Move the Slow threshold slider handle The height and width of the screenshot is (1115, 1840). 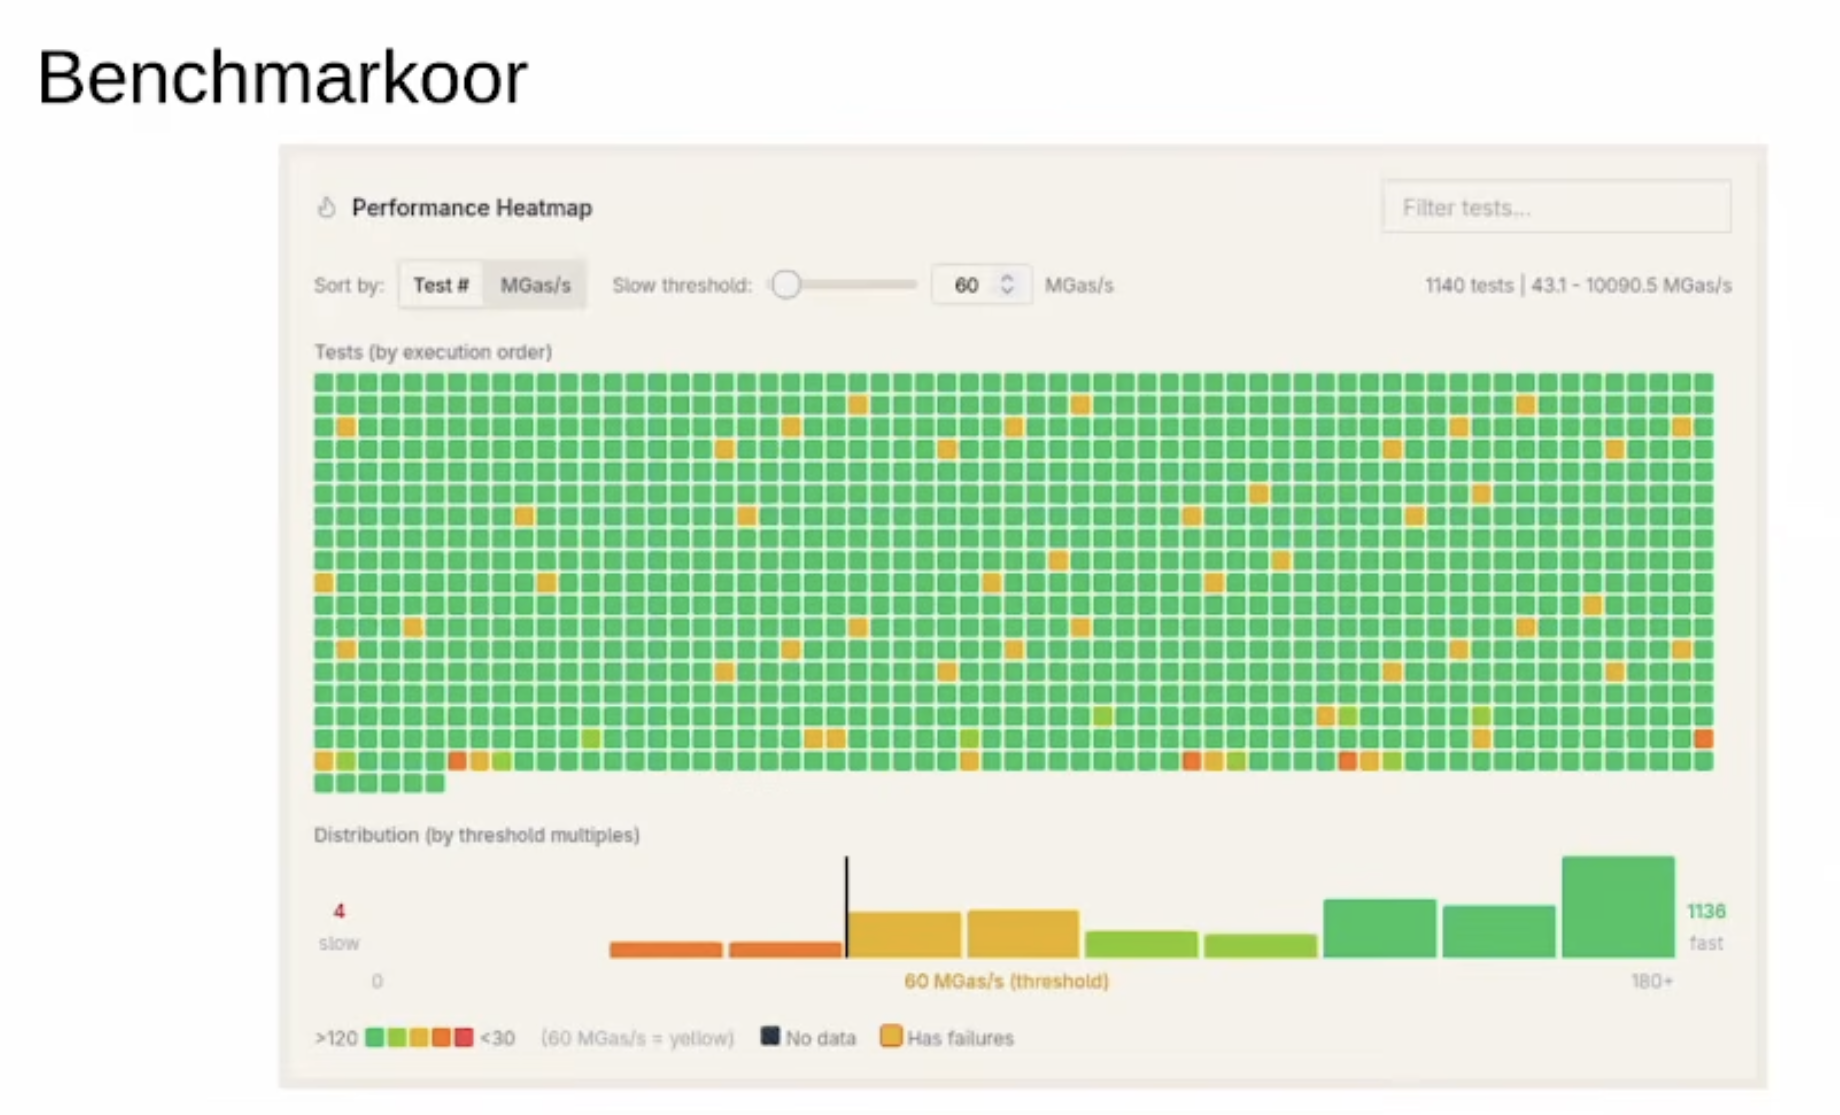pyautogui.click(x=786, y=284)
